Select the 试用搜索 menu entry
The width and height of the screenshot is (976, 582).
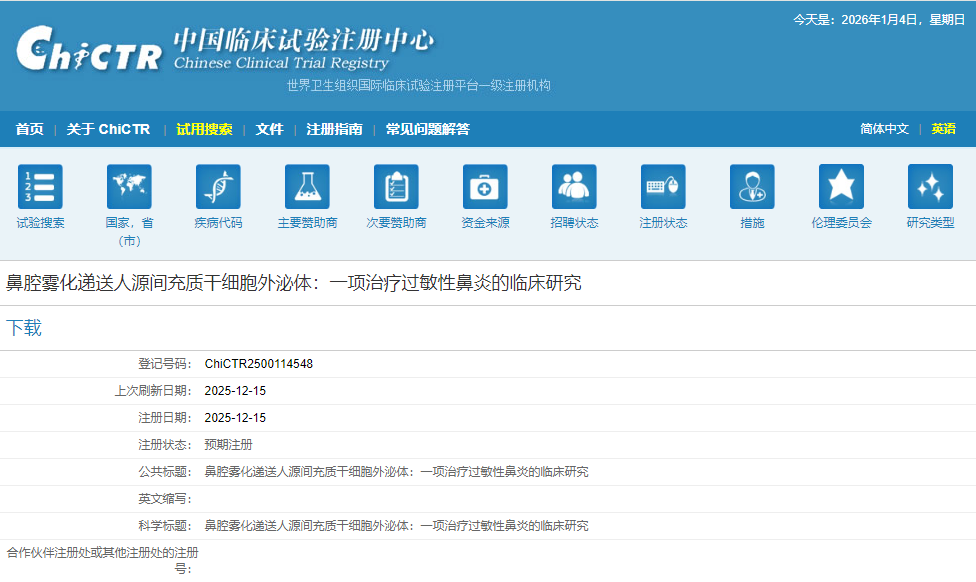[205, 129]
